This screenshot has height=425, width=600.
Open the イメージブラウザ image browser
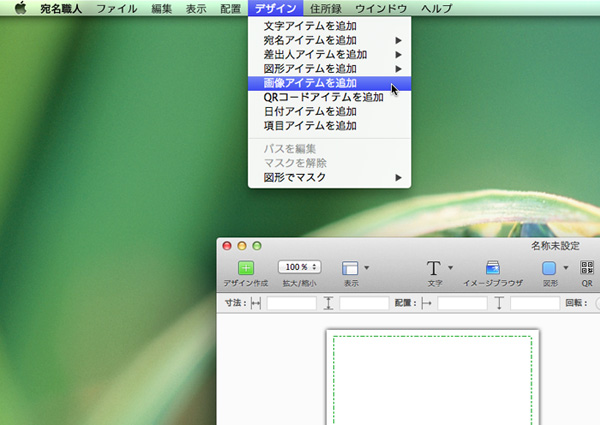(x=492, y=268)
